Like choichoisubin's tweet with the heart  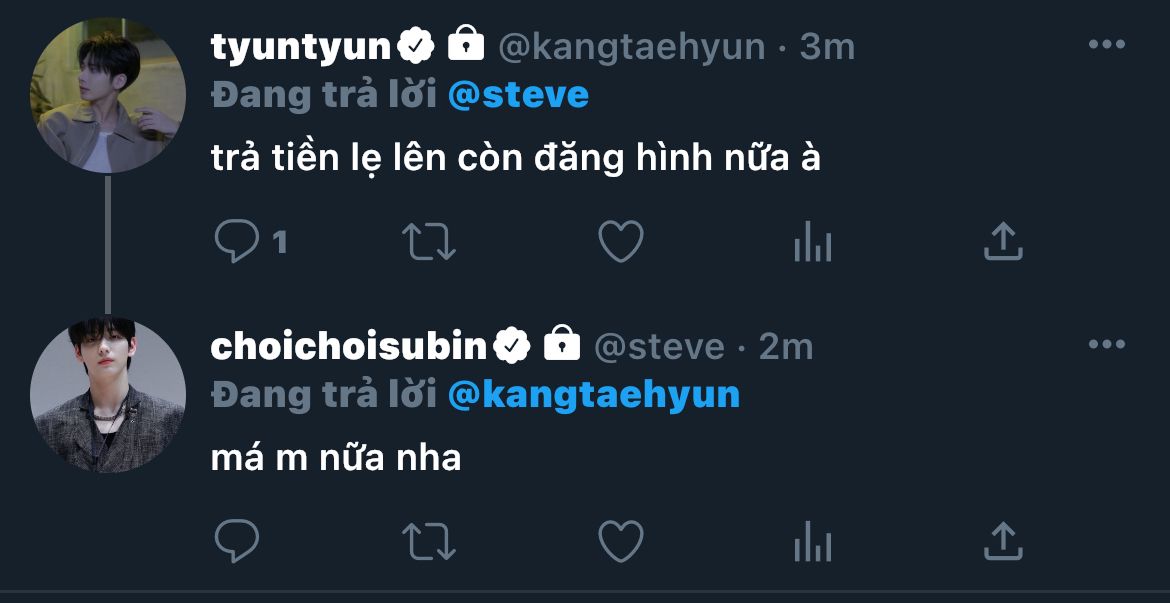click(x=620, y=541)
